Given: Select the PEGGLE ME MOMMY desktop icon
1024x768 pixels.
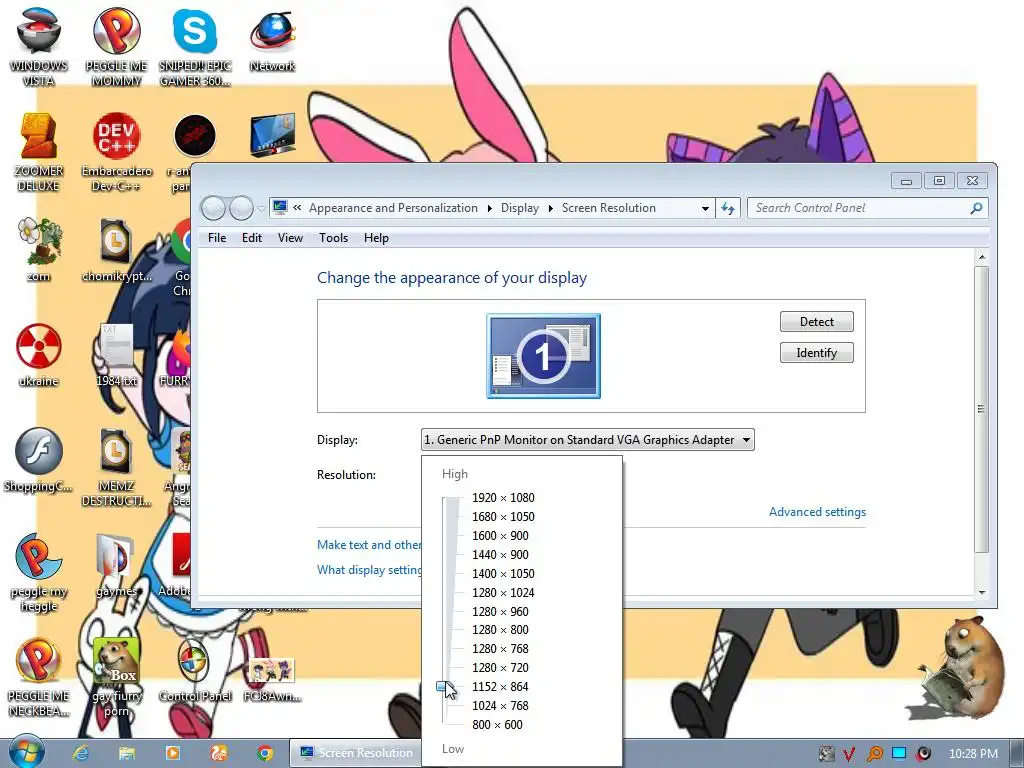Looking at the screenshot, I should coord(116,47).
